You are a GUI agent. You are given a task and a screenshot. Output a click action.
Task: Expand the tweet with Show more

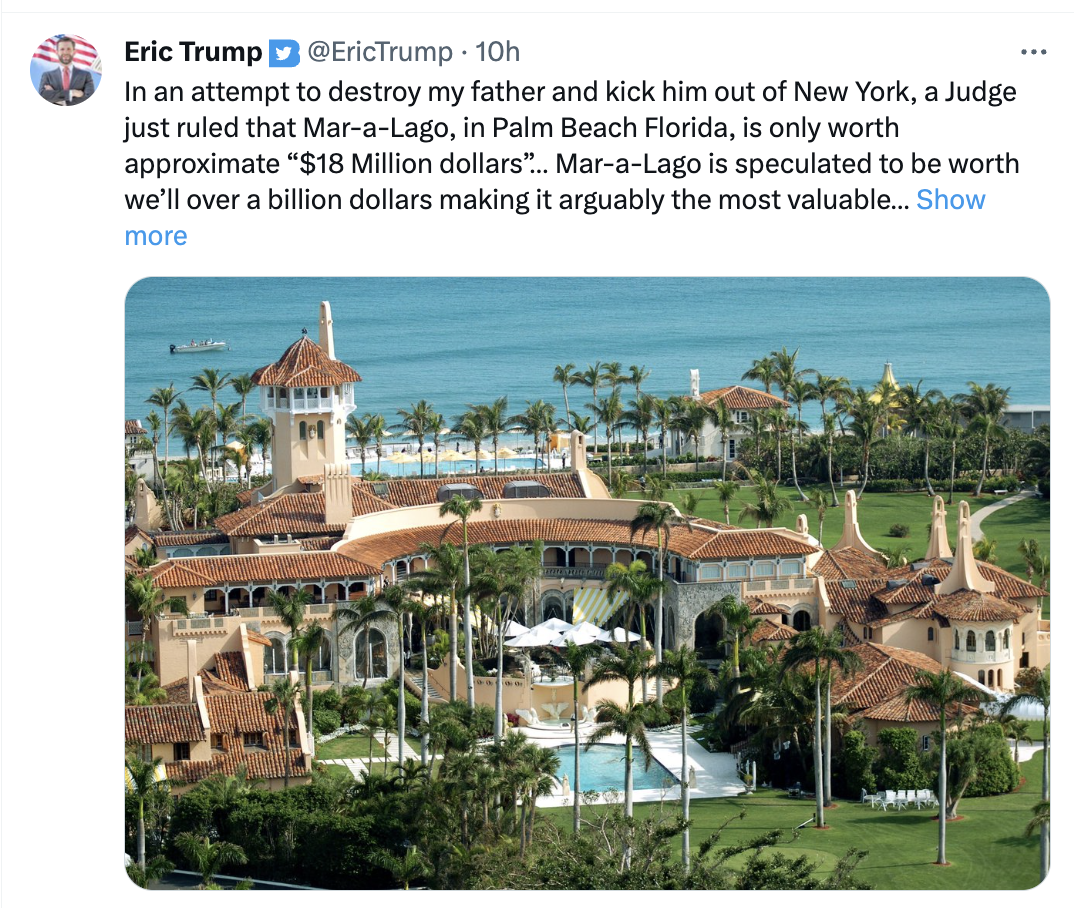click(x=950, y=200)
